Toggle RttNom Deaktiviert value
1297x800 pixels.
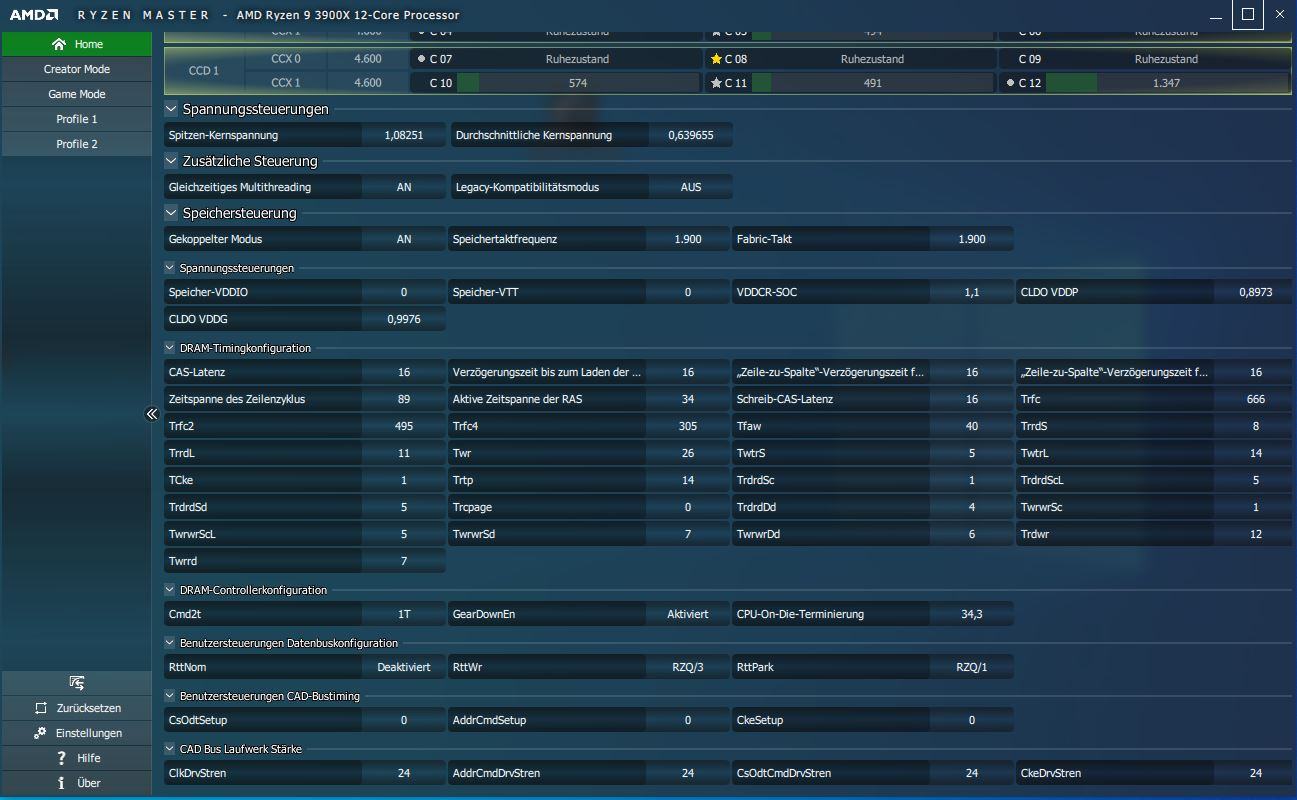[x=404, y=667]
